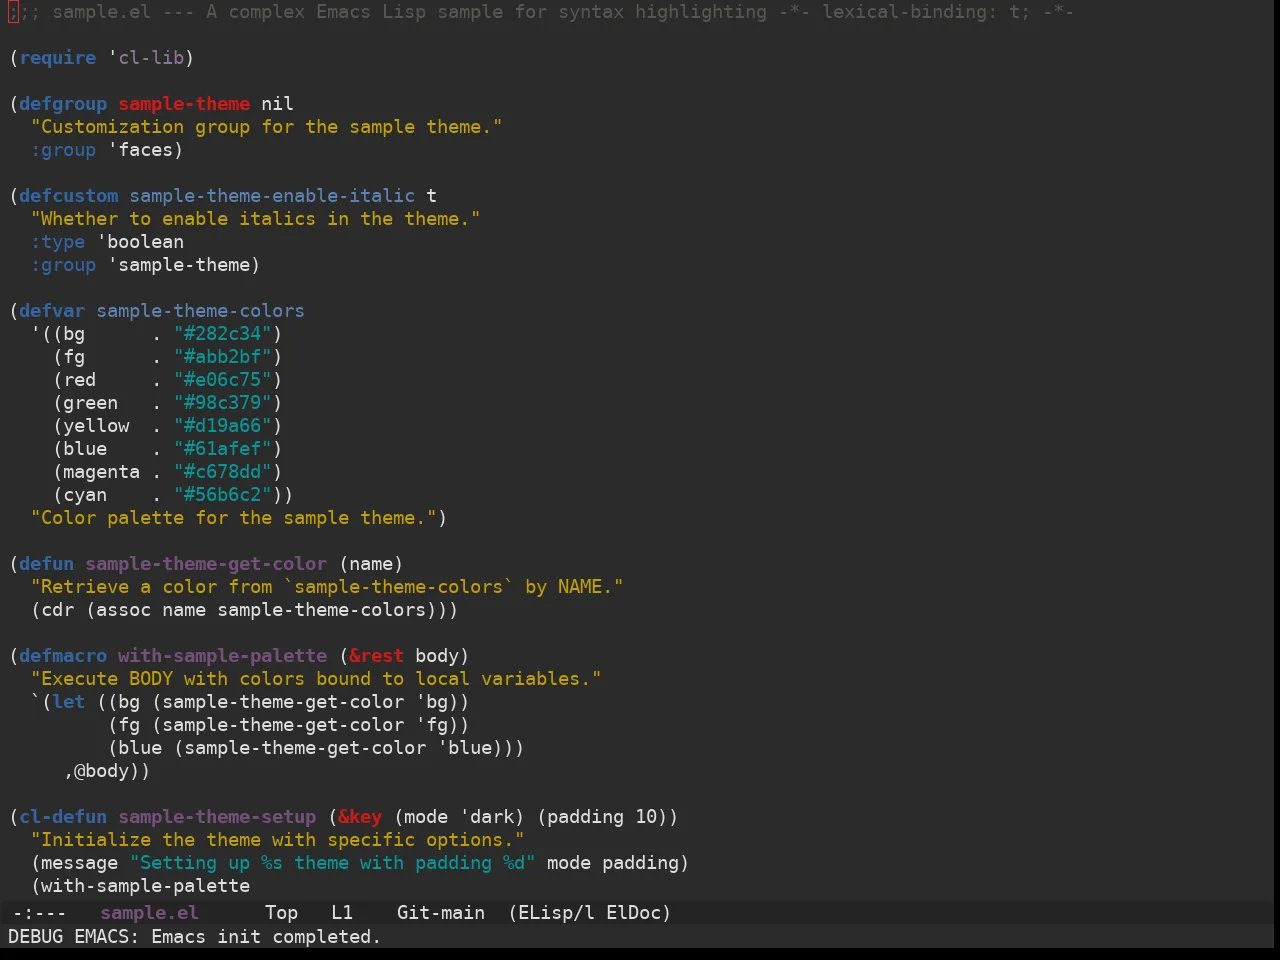Click the defvar keyword

coord(52,311)
